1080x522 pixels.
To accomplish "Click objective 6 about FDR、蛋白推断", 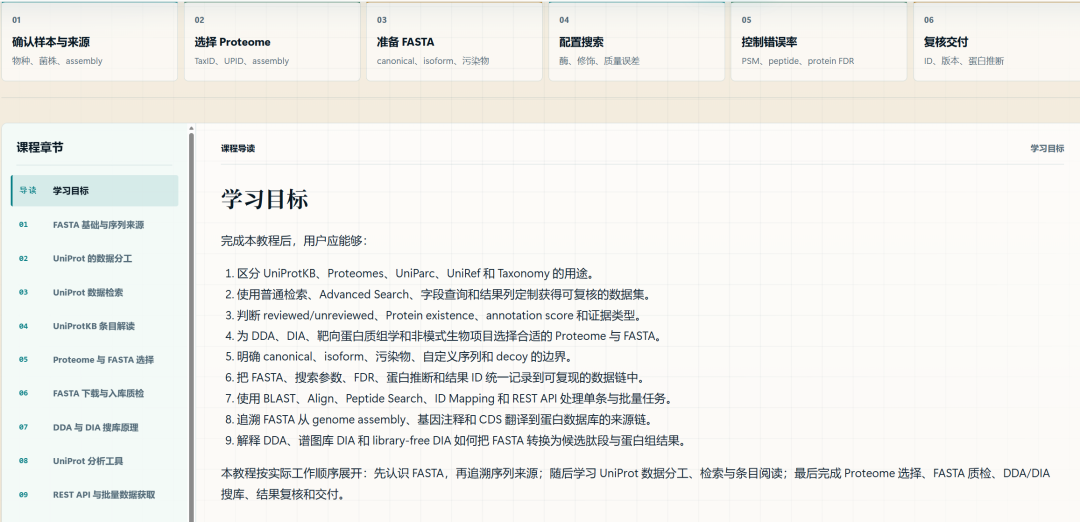I will [435, 378].
